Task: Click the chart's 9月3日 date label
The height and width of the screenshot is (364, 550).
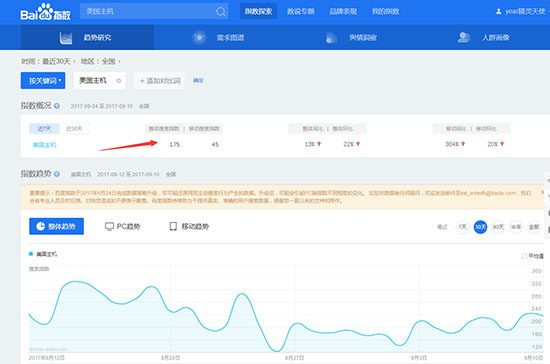Action: (x=419, y=358)
